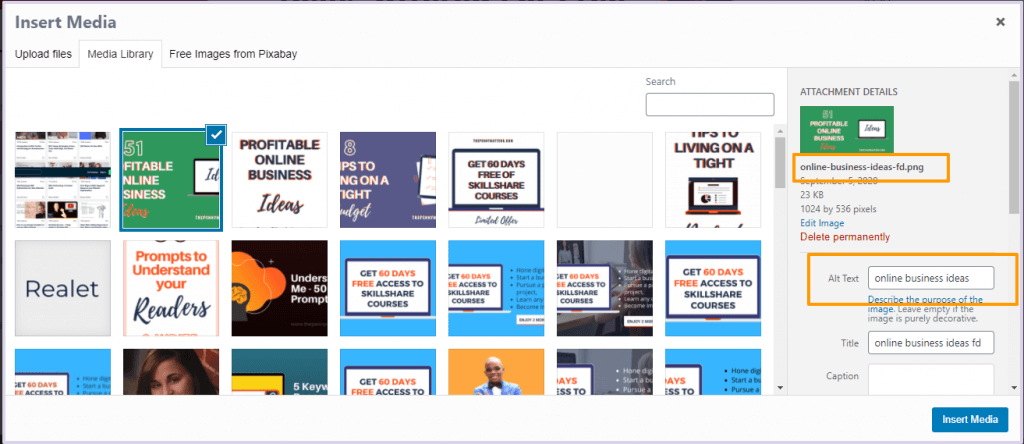Select Get 60 Days Free Limited Offer image

tap(496, 180)
